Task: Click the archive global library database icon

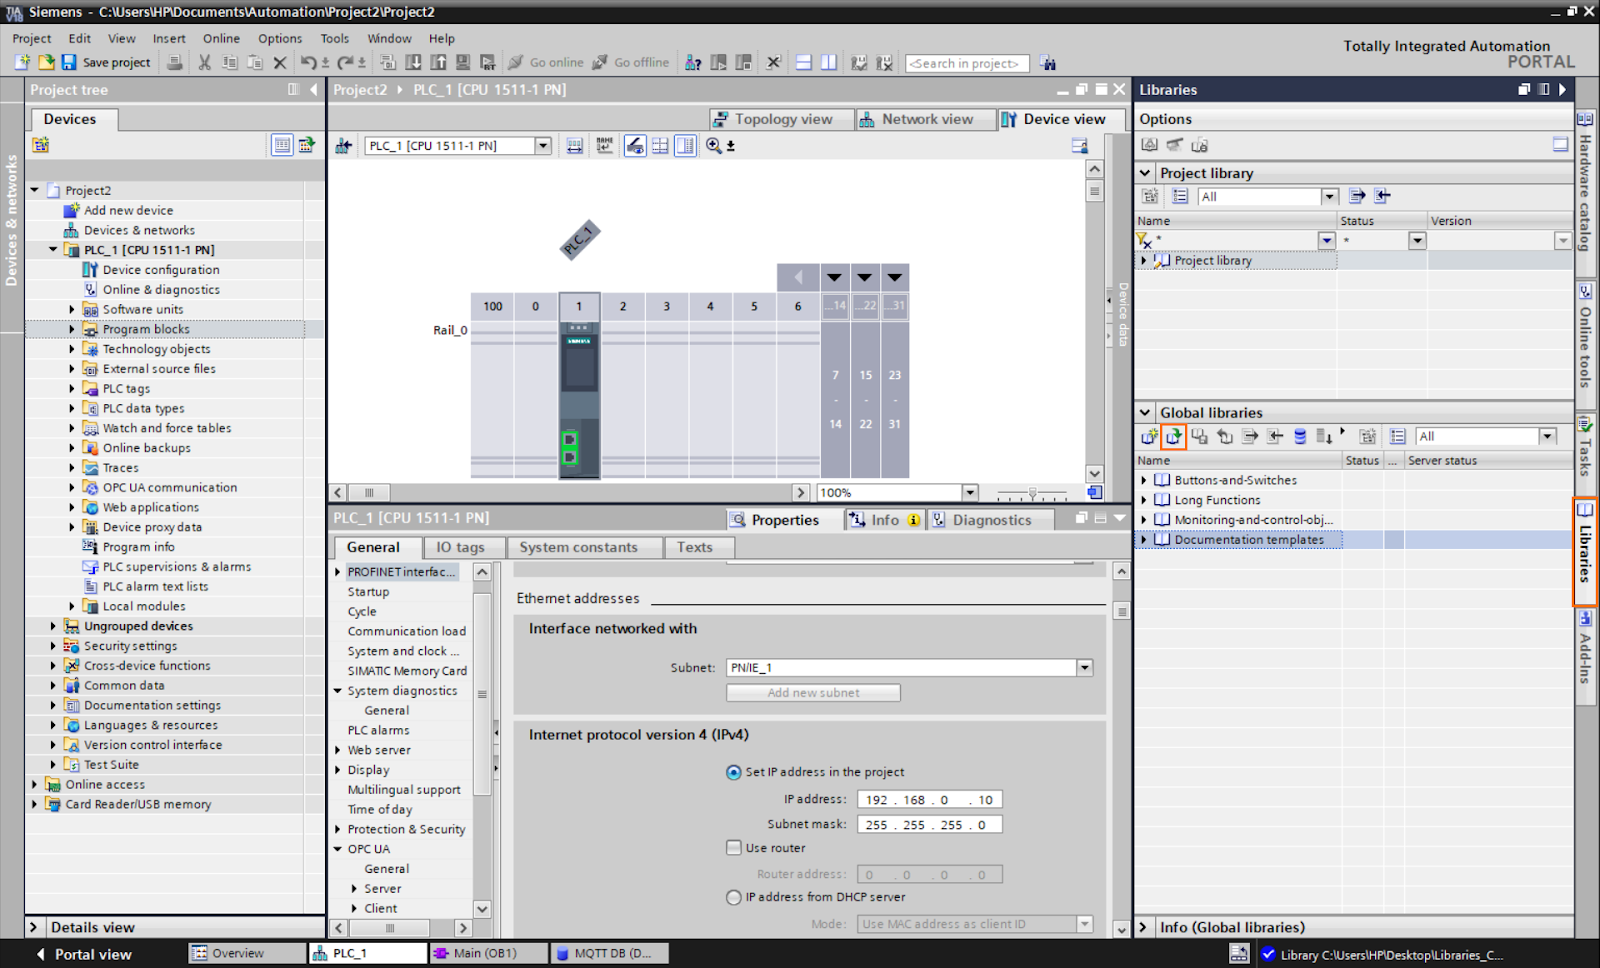Action: (x=1300, y=436)
